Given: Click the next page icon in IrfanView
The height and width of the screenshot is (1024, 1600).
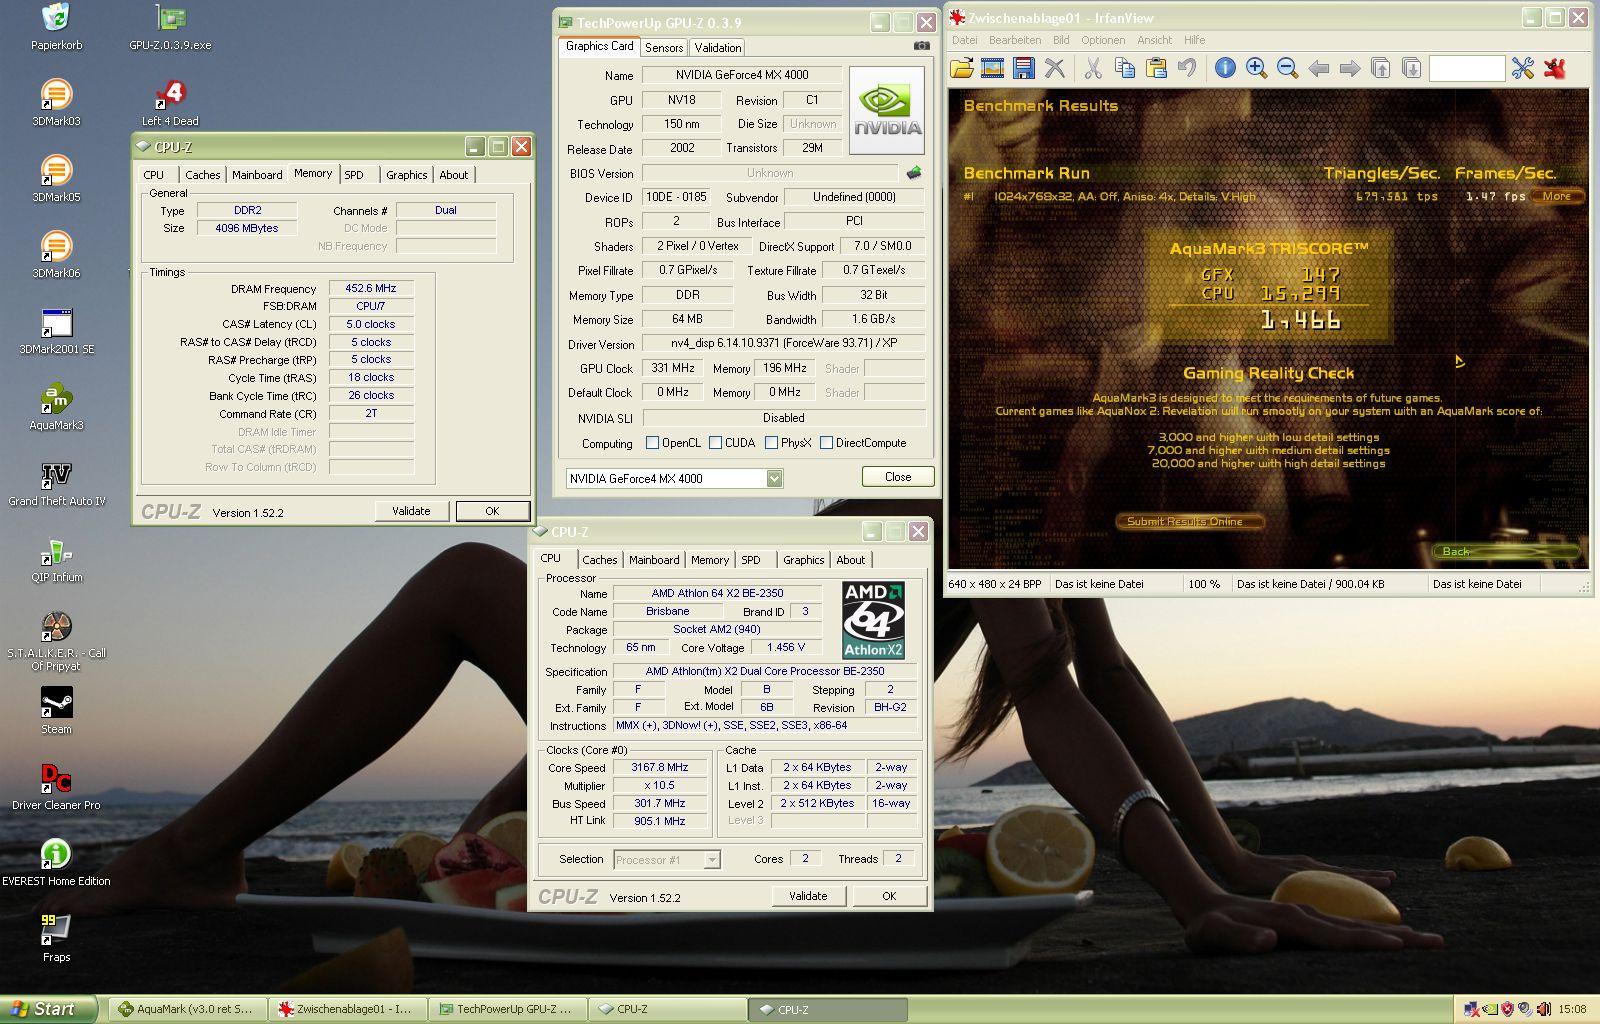Looking at the screenshot, I should pos(1412,68).
